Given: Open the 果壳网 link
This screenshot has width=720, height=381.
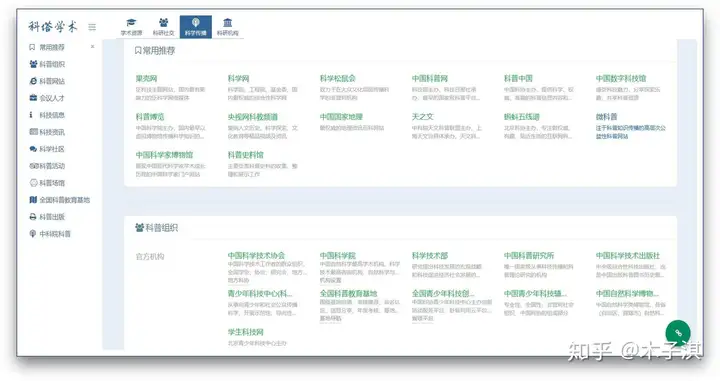Looking at the screenshot, I should point(146,79).
